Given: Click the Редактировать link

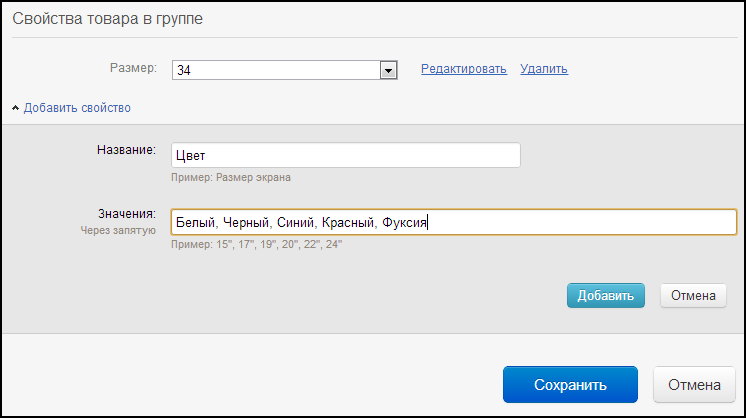Looking at the screenshot, I should point(463,69).
